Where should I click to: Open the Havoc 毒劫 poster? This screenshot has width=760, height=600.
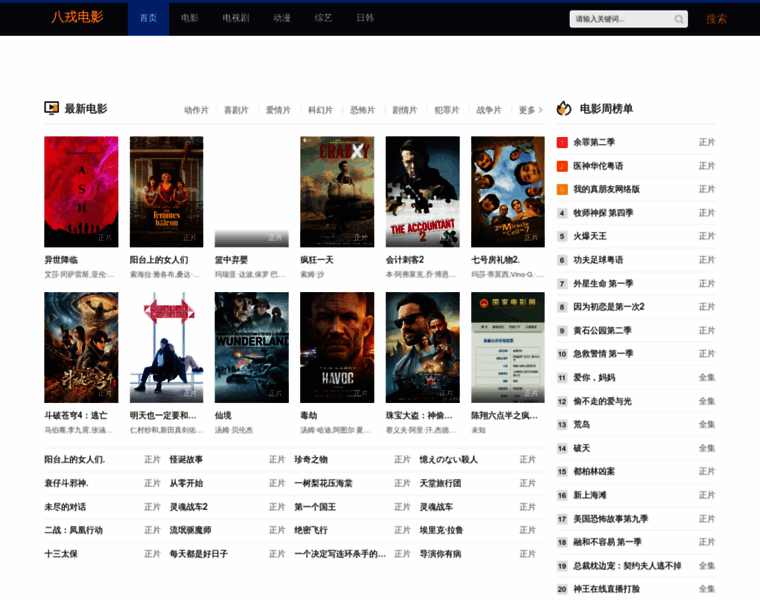(337, 347)
